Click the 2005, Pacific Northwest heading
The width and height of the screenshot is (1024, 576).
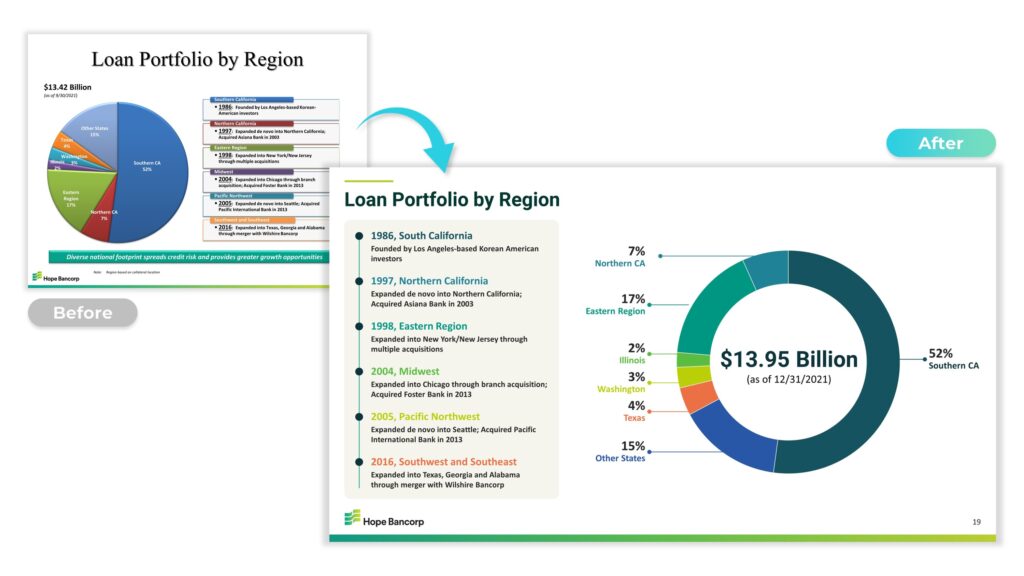point(425,417)
